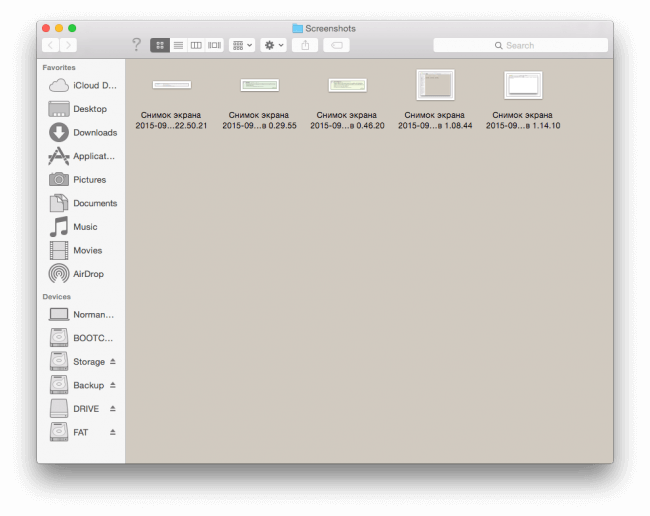Go back with the left arrow button
Screen dimensions: 650x516
click(x=51, y=45)
